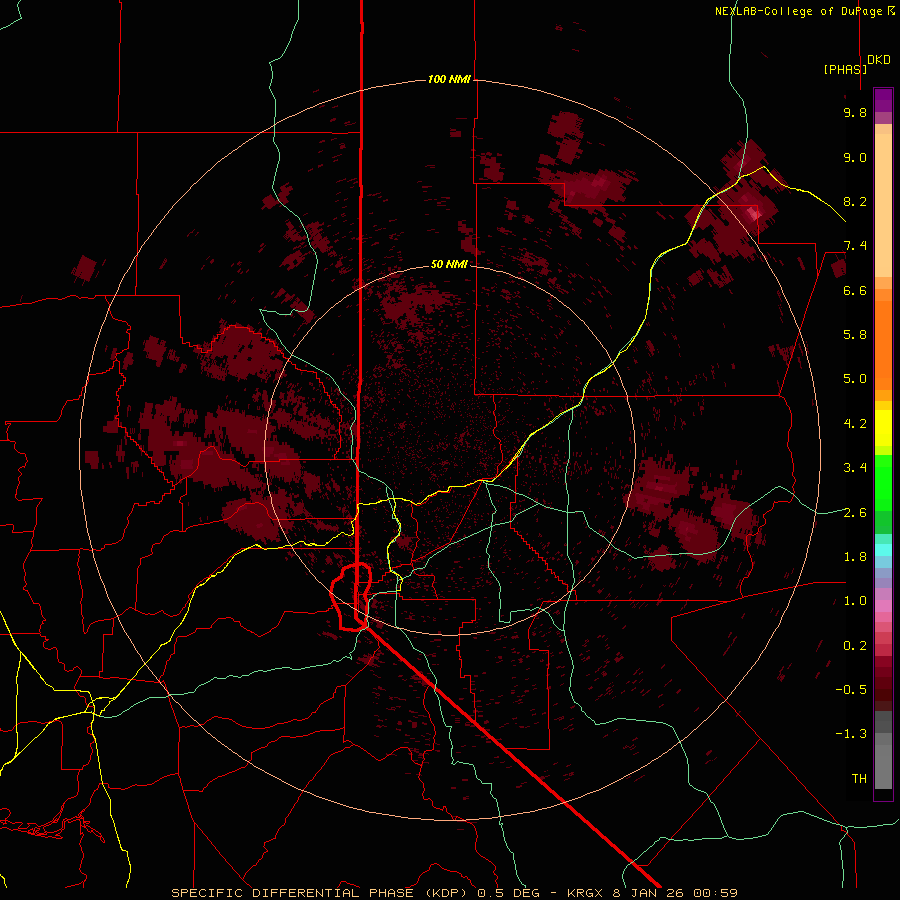Viewport: 900px width, 900px height.
Task: Select the 1.0 value on color scale
Action: click(855, 601)
